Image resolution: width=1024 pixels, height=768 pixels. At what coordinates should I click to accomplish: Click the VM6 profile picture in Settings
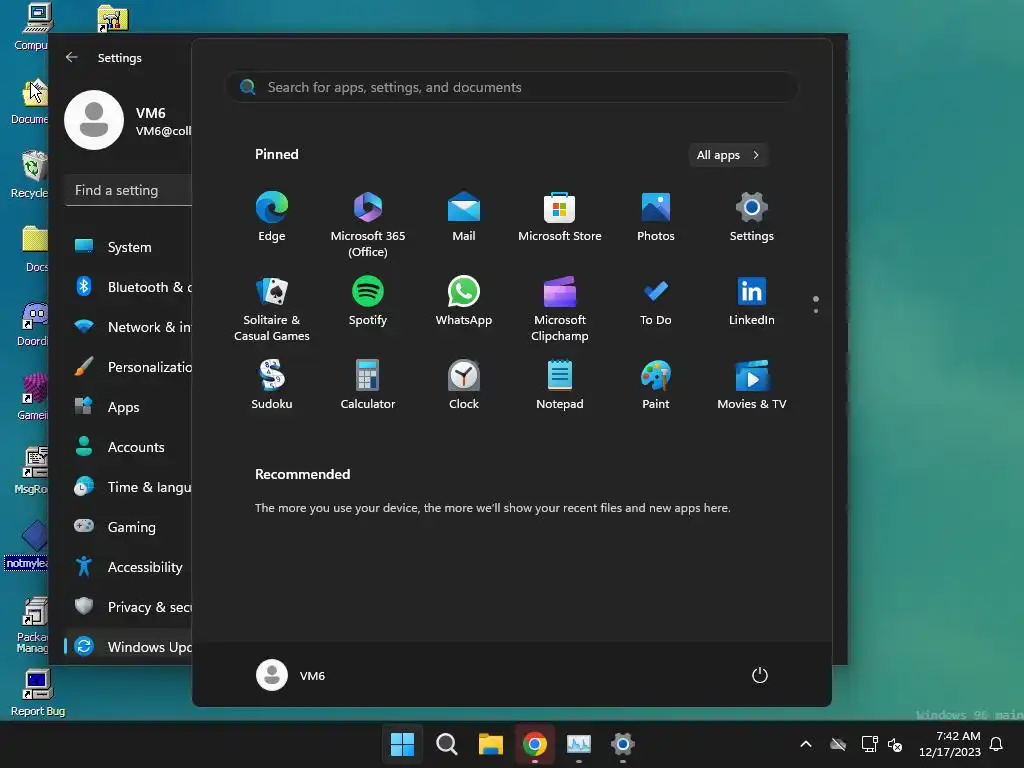click(x=94, y=120)
